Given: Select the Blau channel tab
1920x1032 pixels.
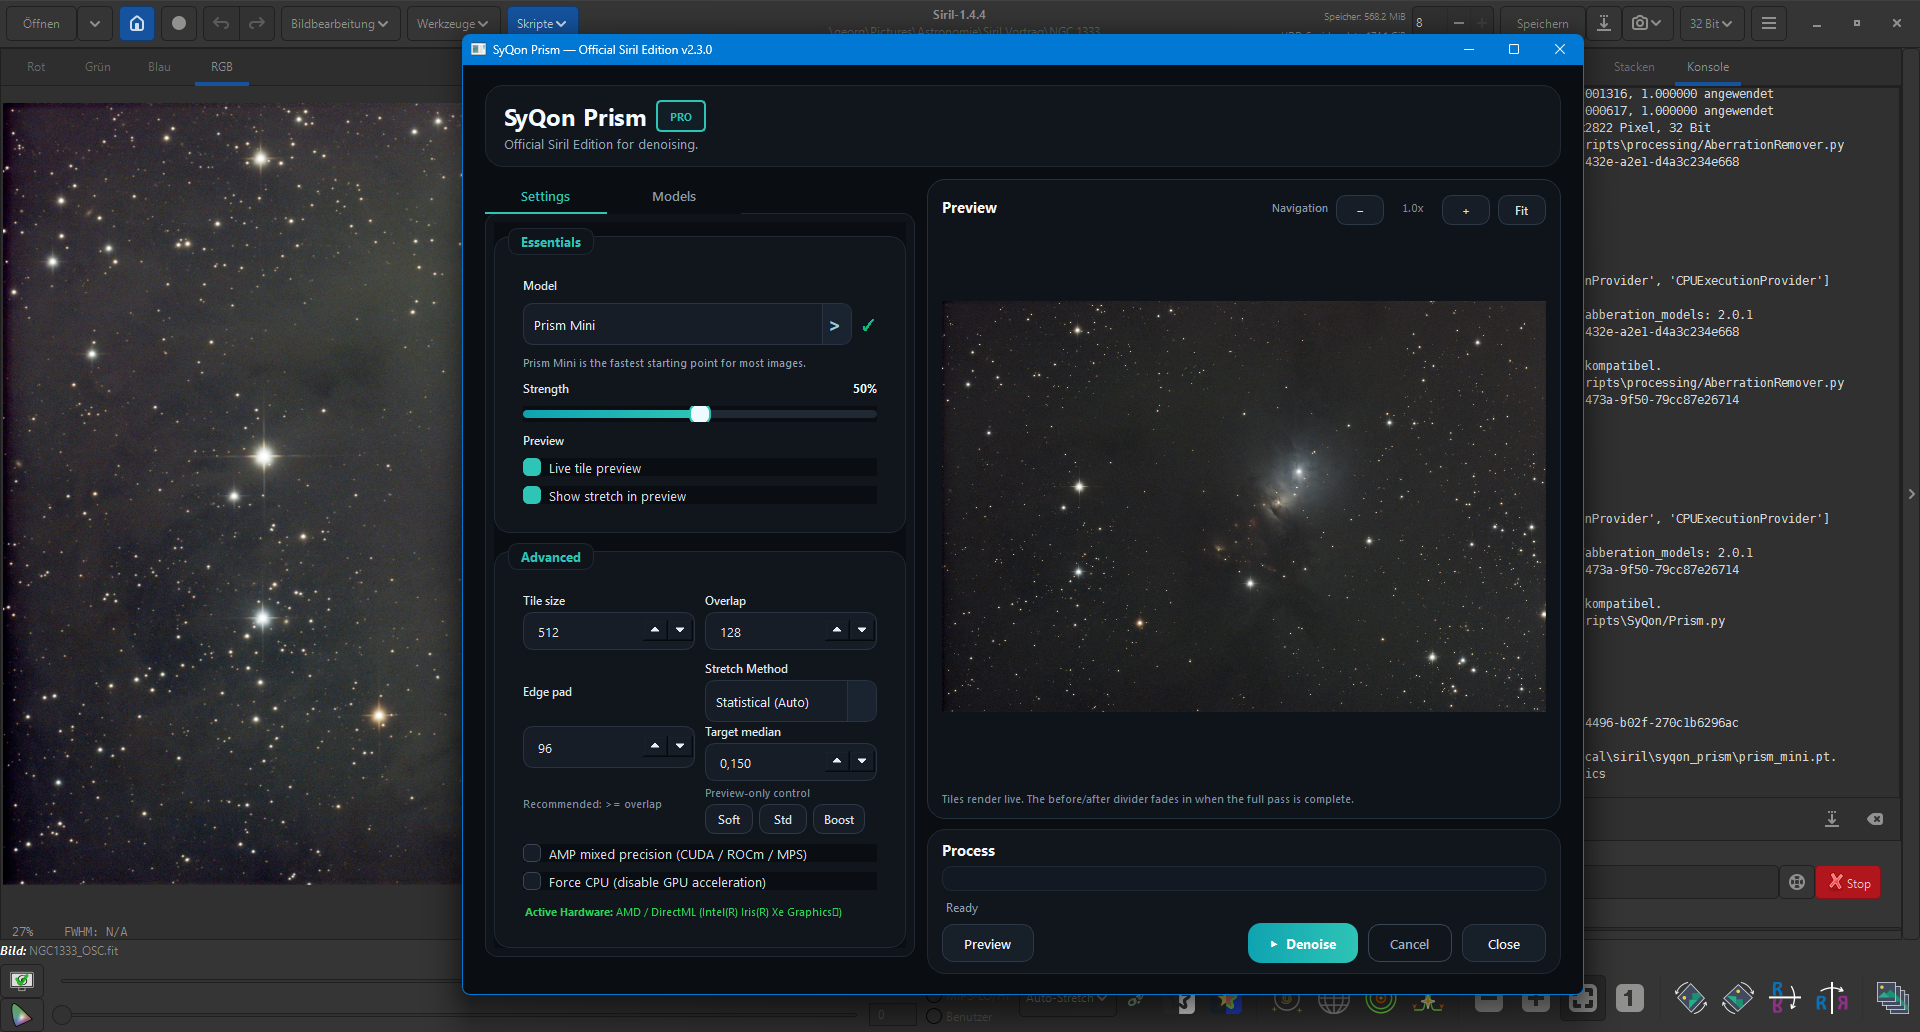Looking at the screenshot, I should click(x=159, y=67).
